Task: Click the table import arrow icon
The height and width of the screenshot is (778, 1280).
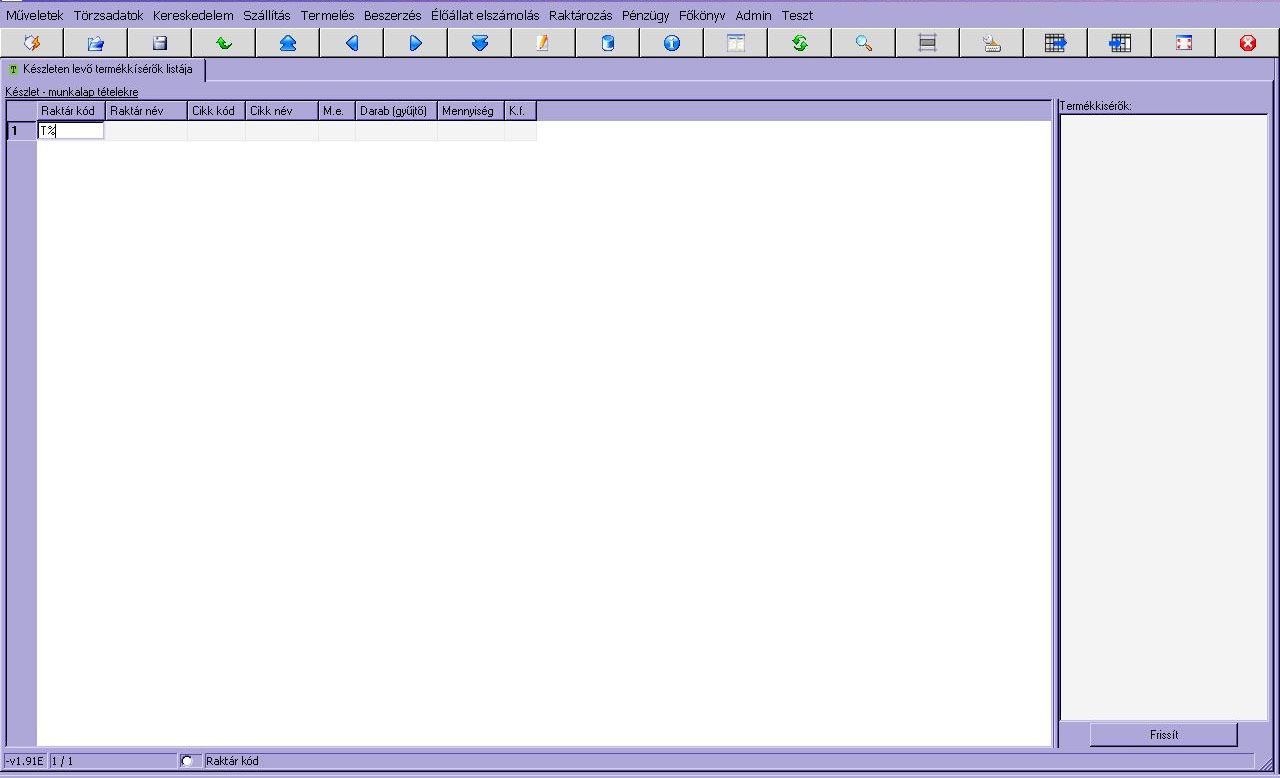Action: coord(1120,43)
